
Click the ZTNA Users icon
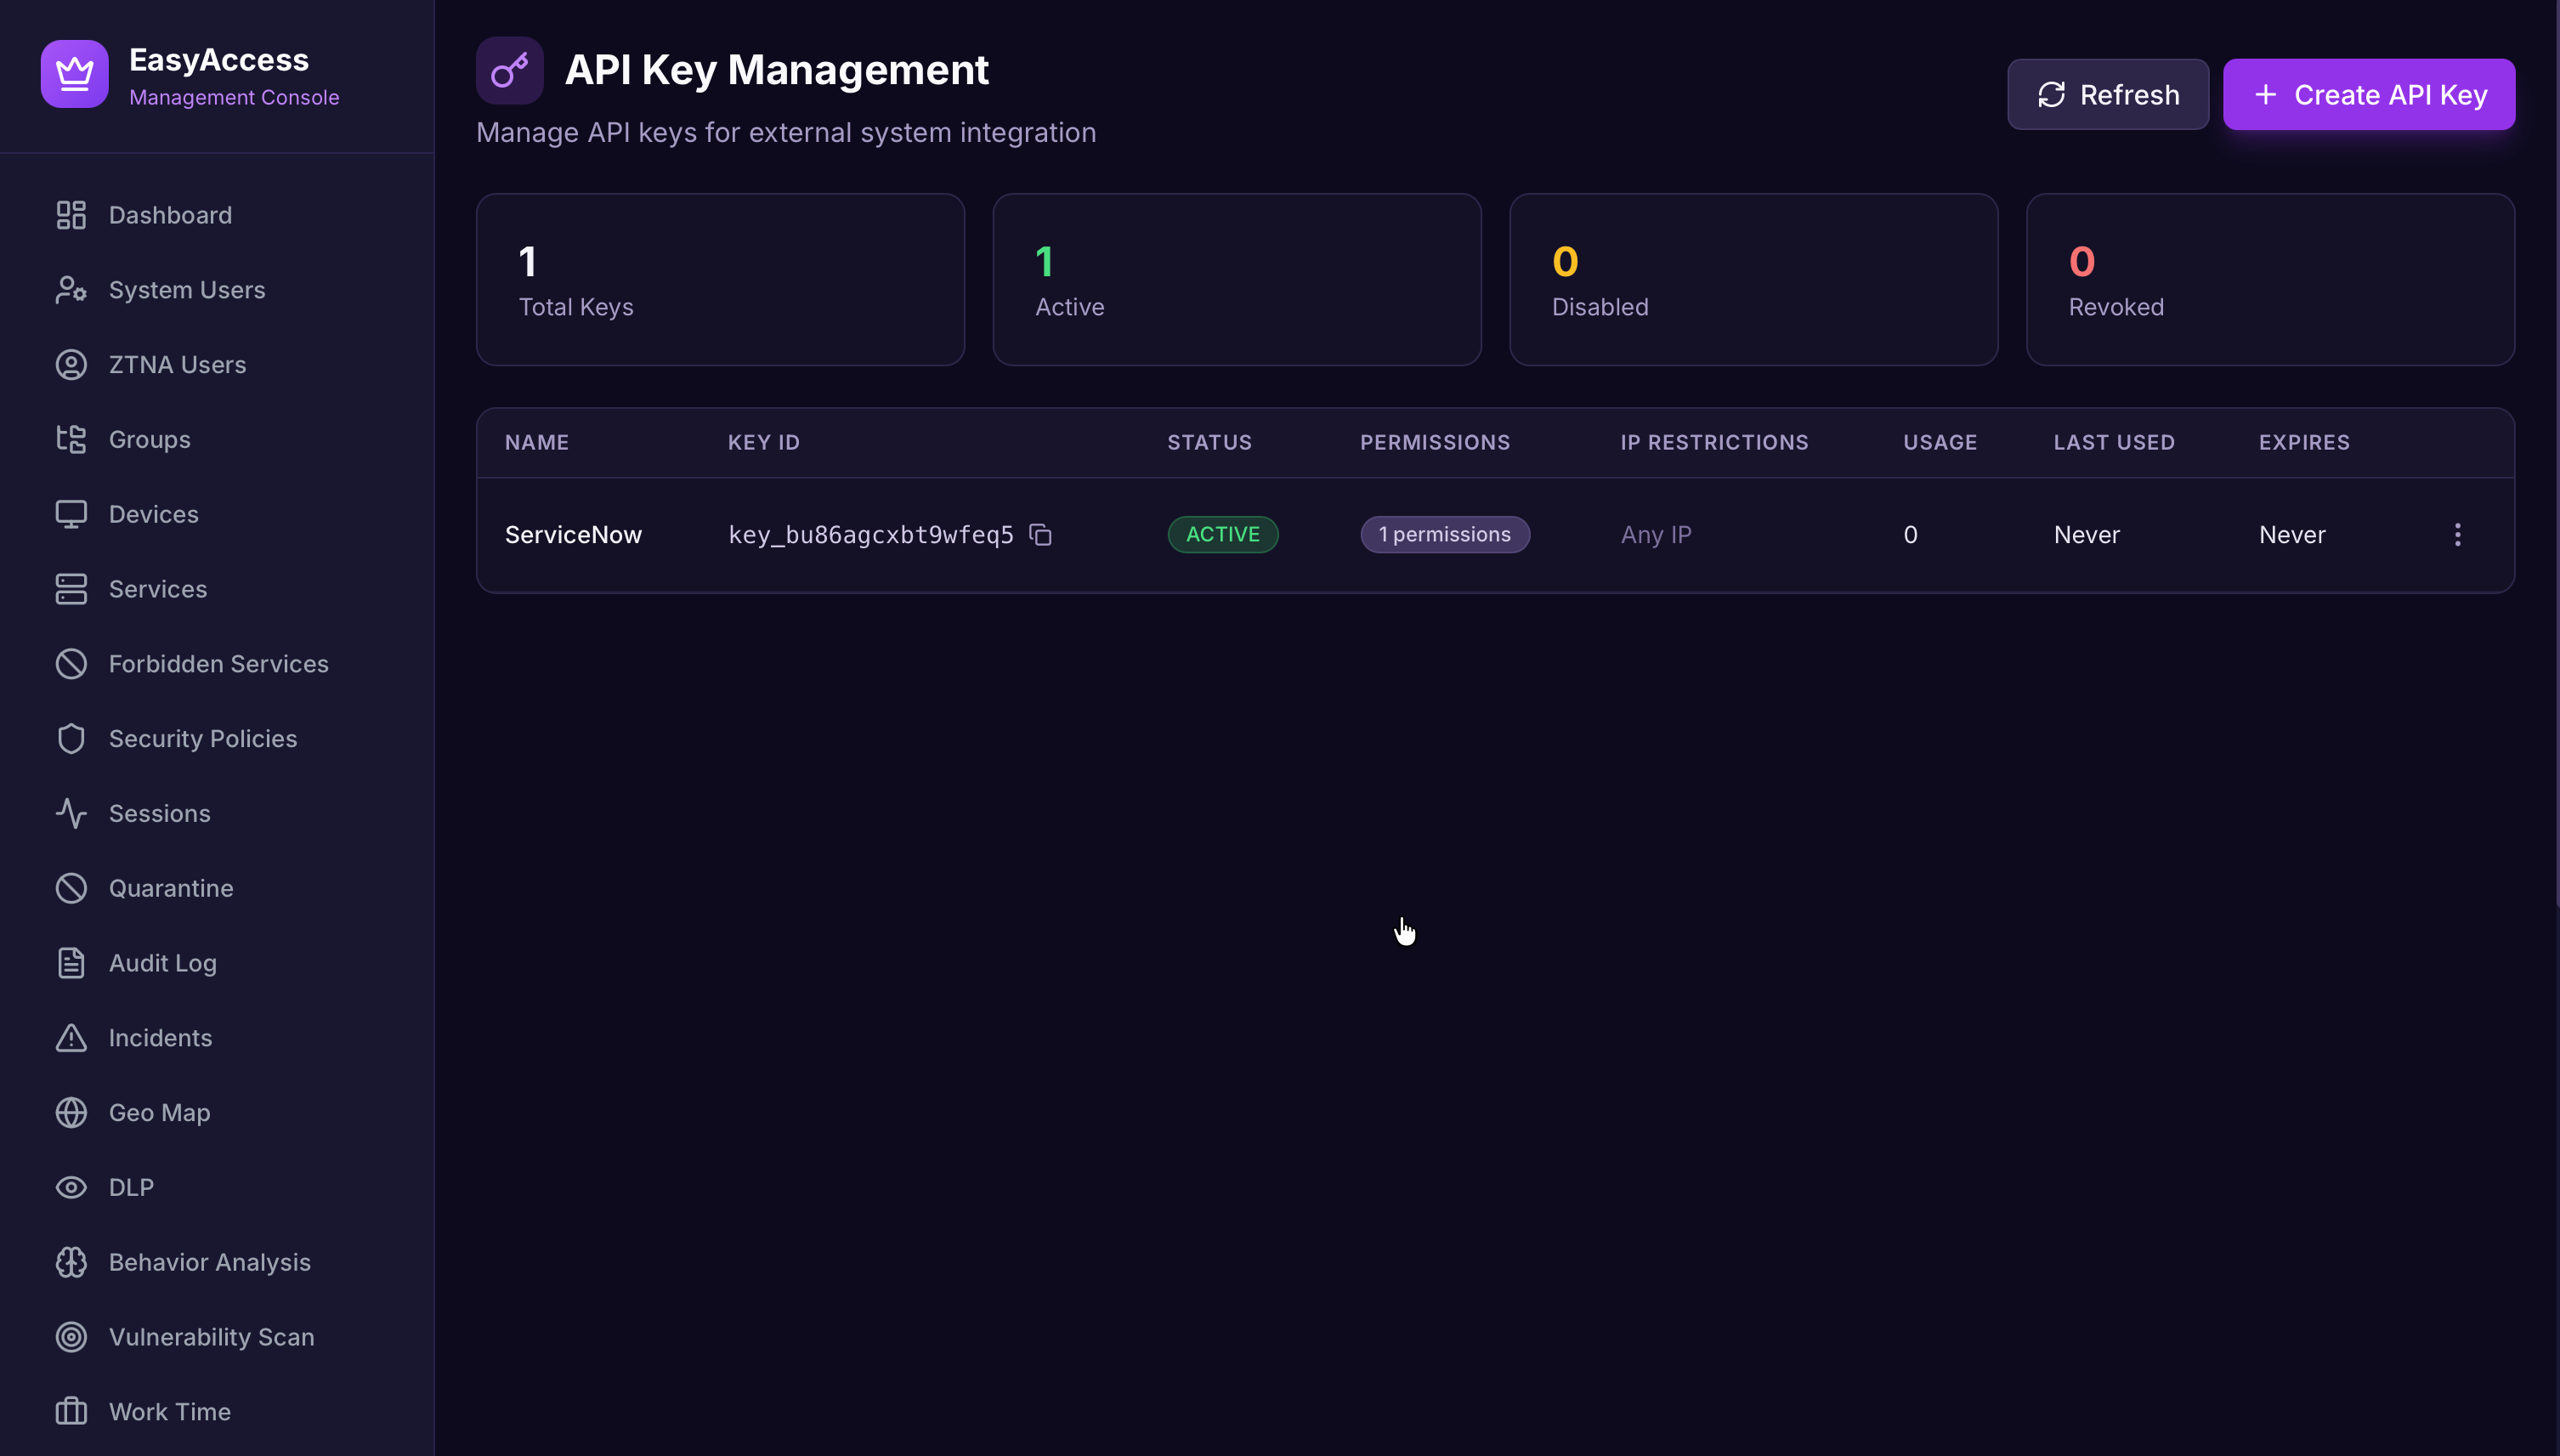pyautogui.click(x=71, y=364)
